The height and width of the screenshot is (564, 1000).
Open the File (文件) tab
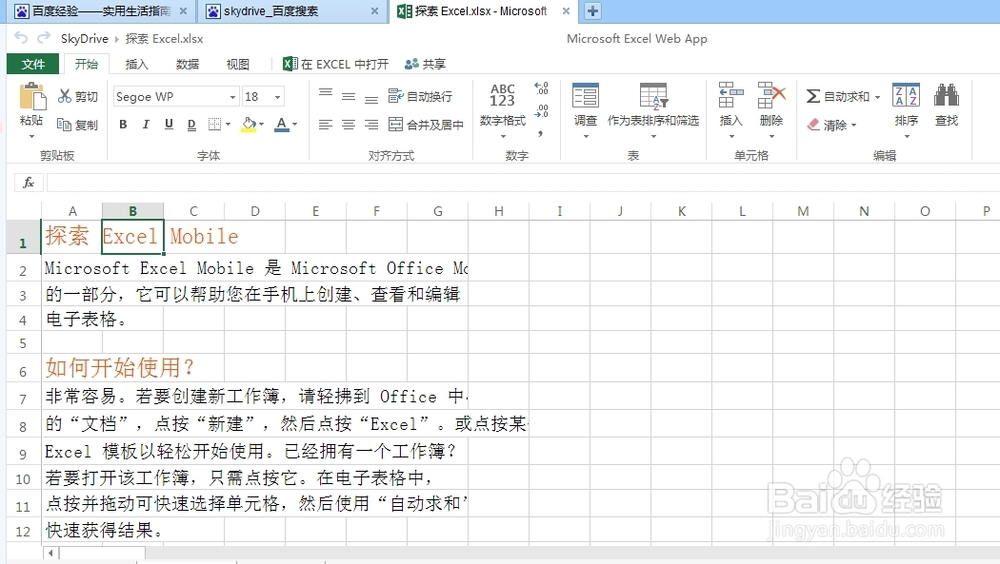click(33, 64)
